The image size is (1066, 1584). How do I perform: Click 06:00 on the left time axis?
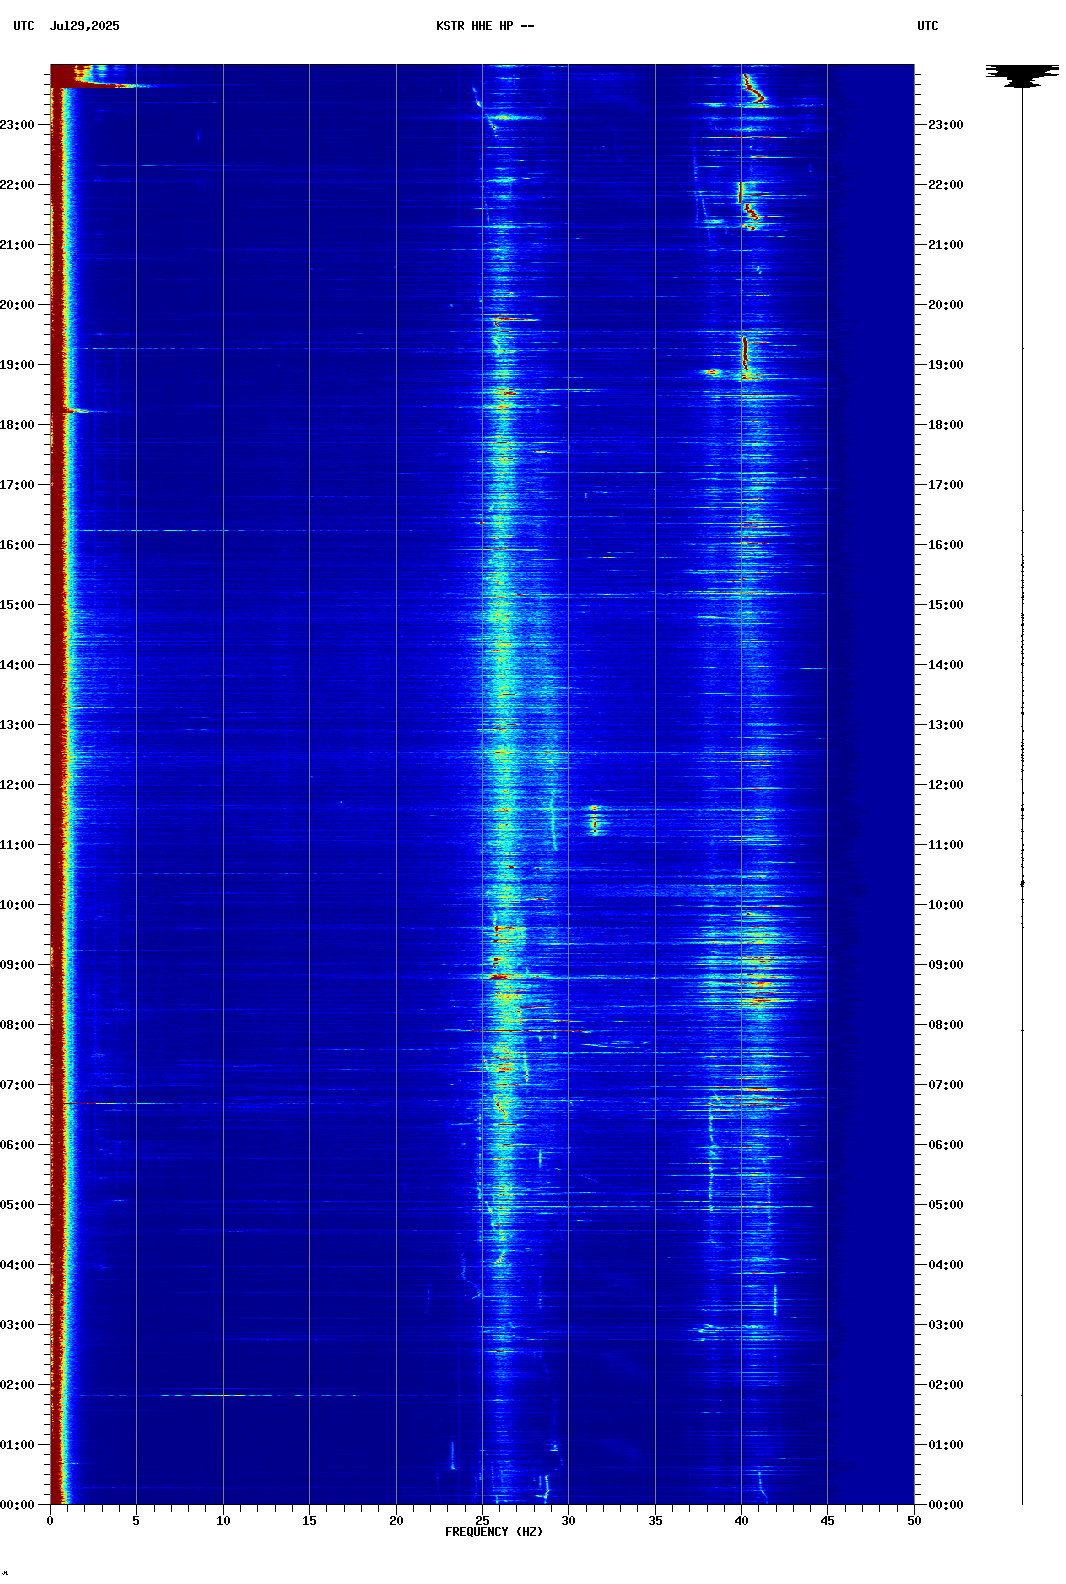pyautogui.click(x=17, y=1145)
